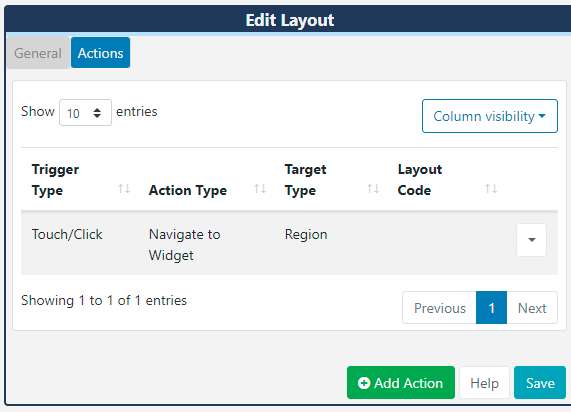Viewport: 571px width, 412px height.
Task: Open the Show entries count selector
Action: tap(86, 113)
